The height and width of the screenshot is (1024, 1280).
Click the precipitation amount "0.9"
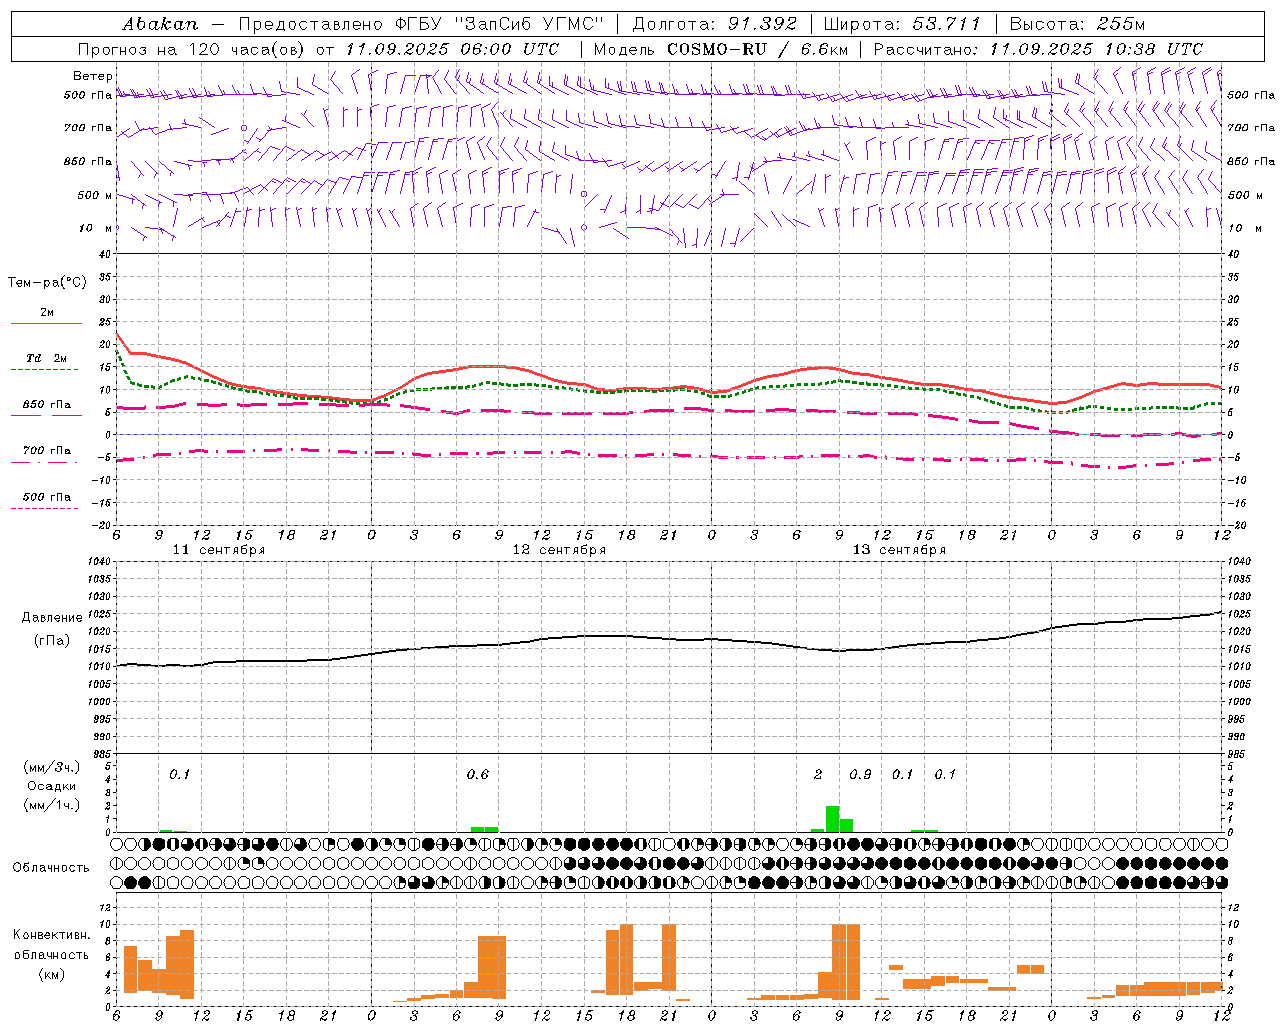tap(860, 775)
